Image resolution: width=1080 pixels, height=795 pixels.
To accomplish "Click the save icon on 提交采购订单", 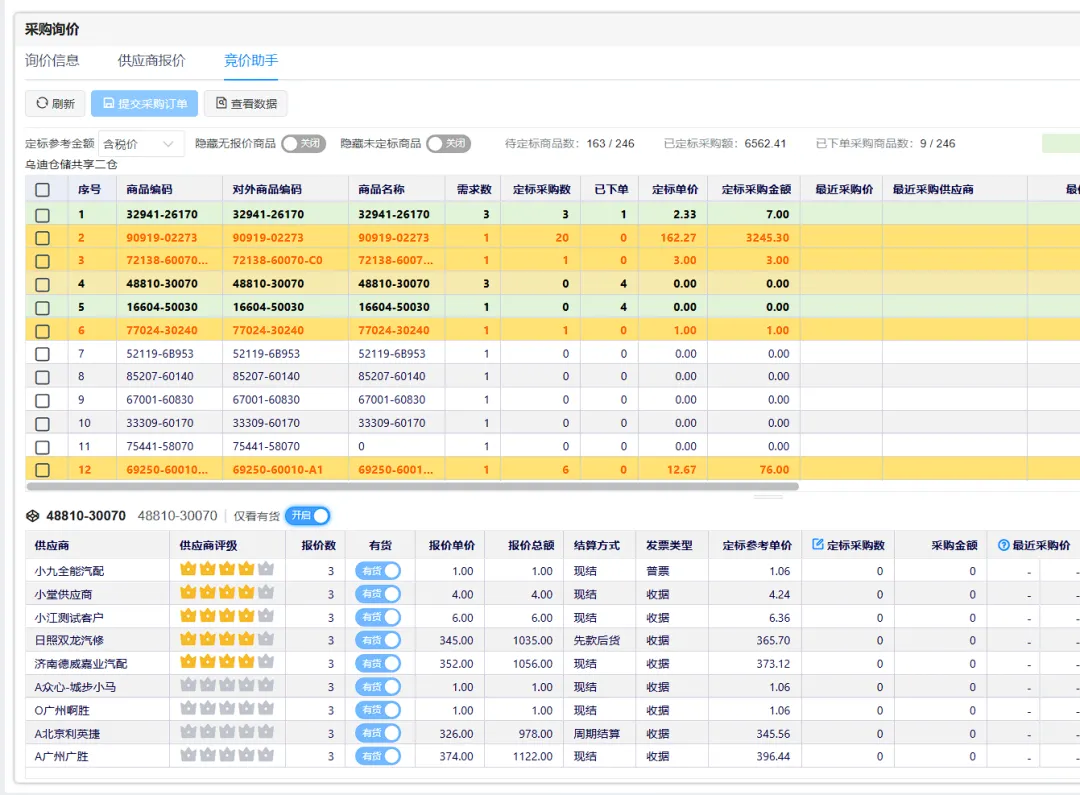I will 108,103.
